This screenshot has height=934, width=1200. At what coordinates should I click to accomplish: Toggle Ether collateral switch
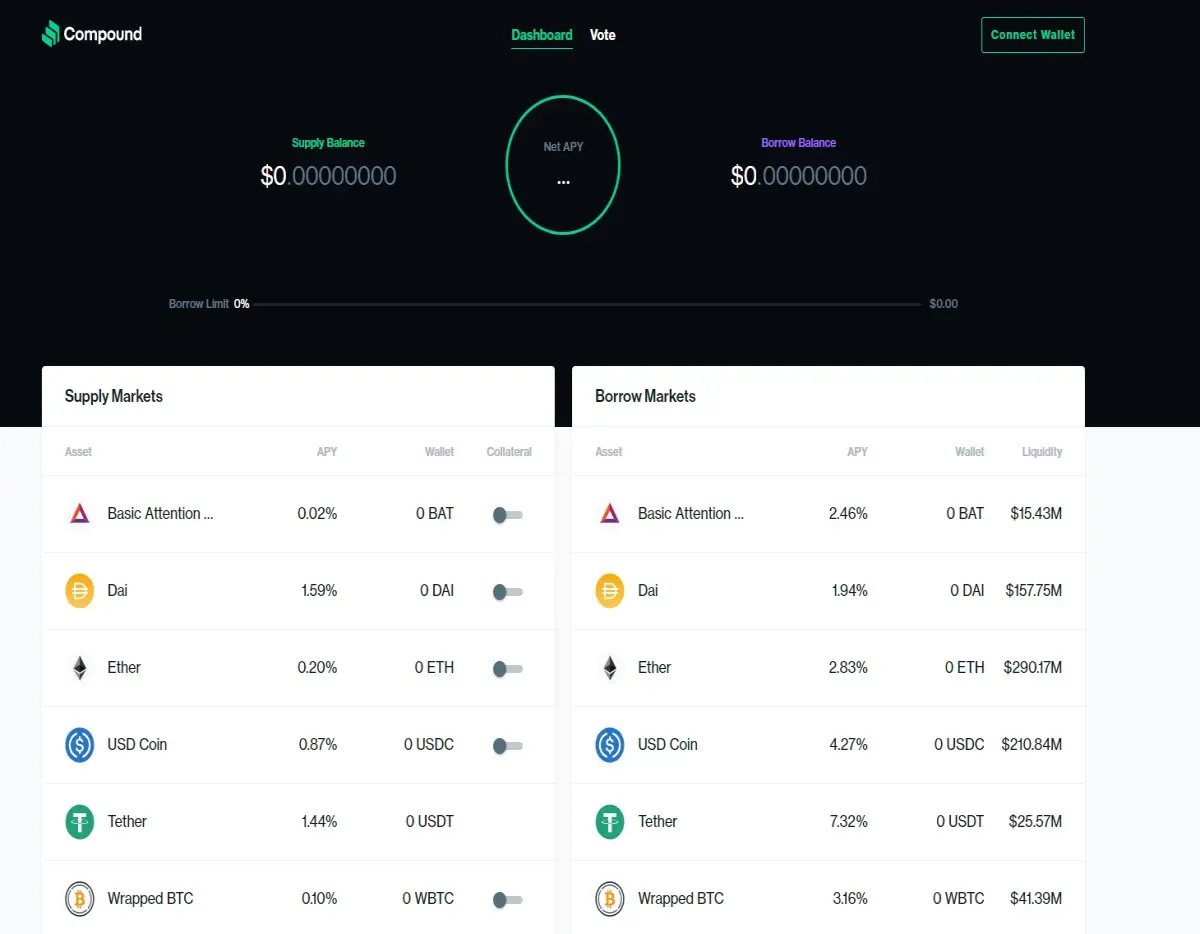[507, 669]
